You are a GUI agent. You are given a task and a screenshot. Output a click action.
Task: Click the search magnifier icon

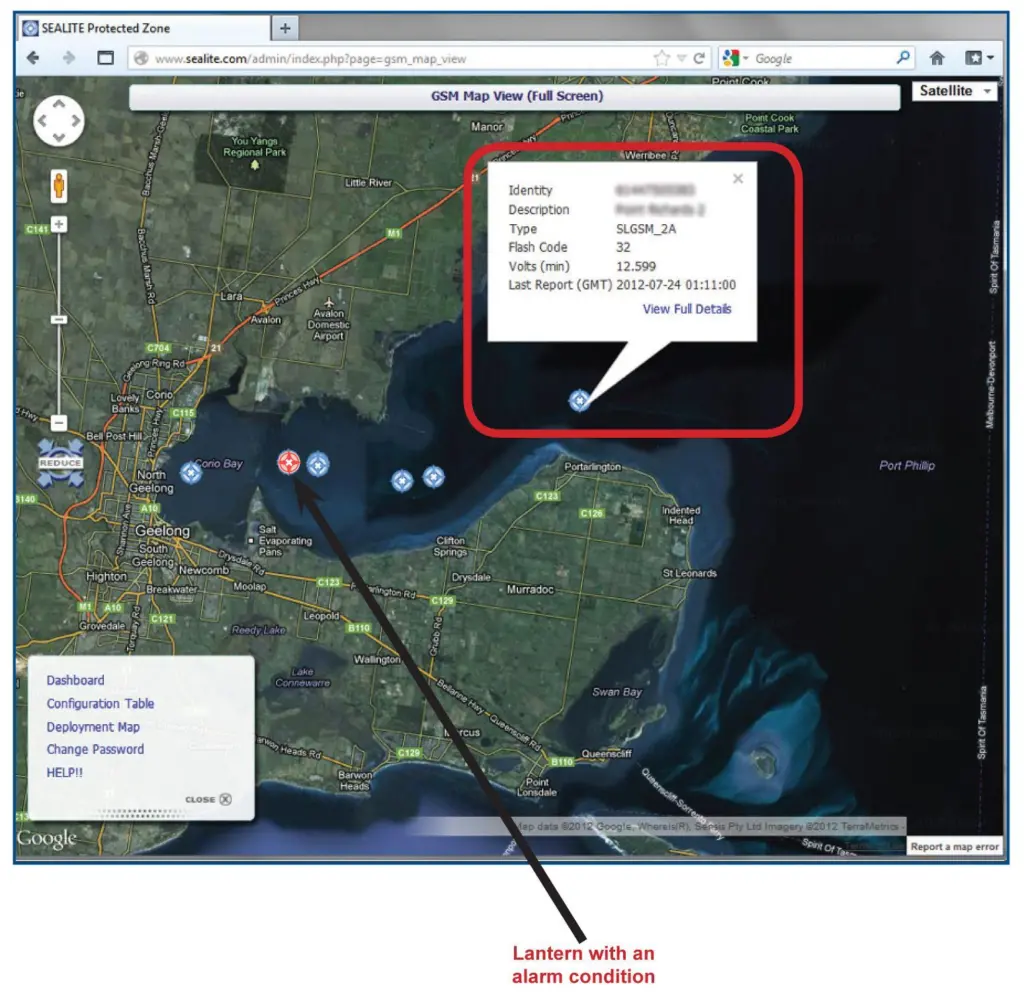click(903, 57)
